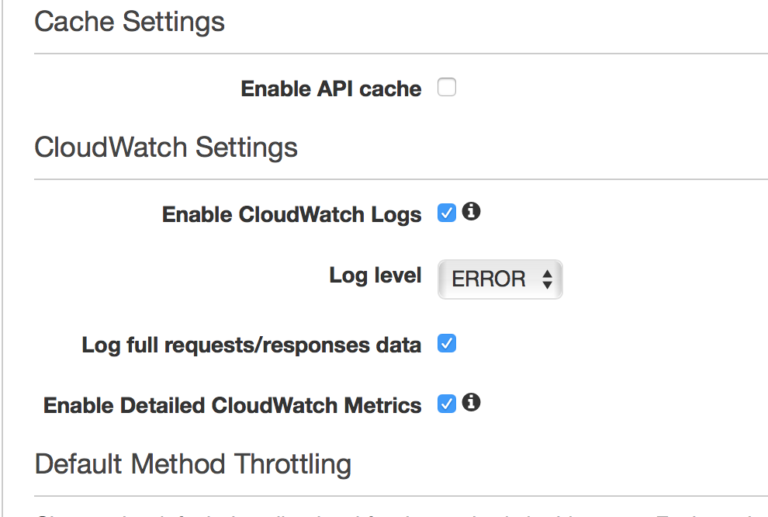The width and height of the screenshot is (768, 517).
Task: Click the Cache Settings section heading
Action: click(130, 22)
